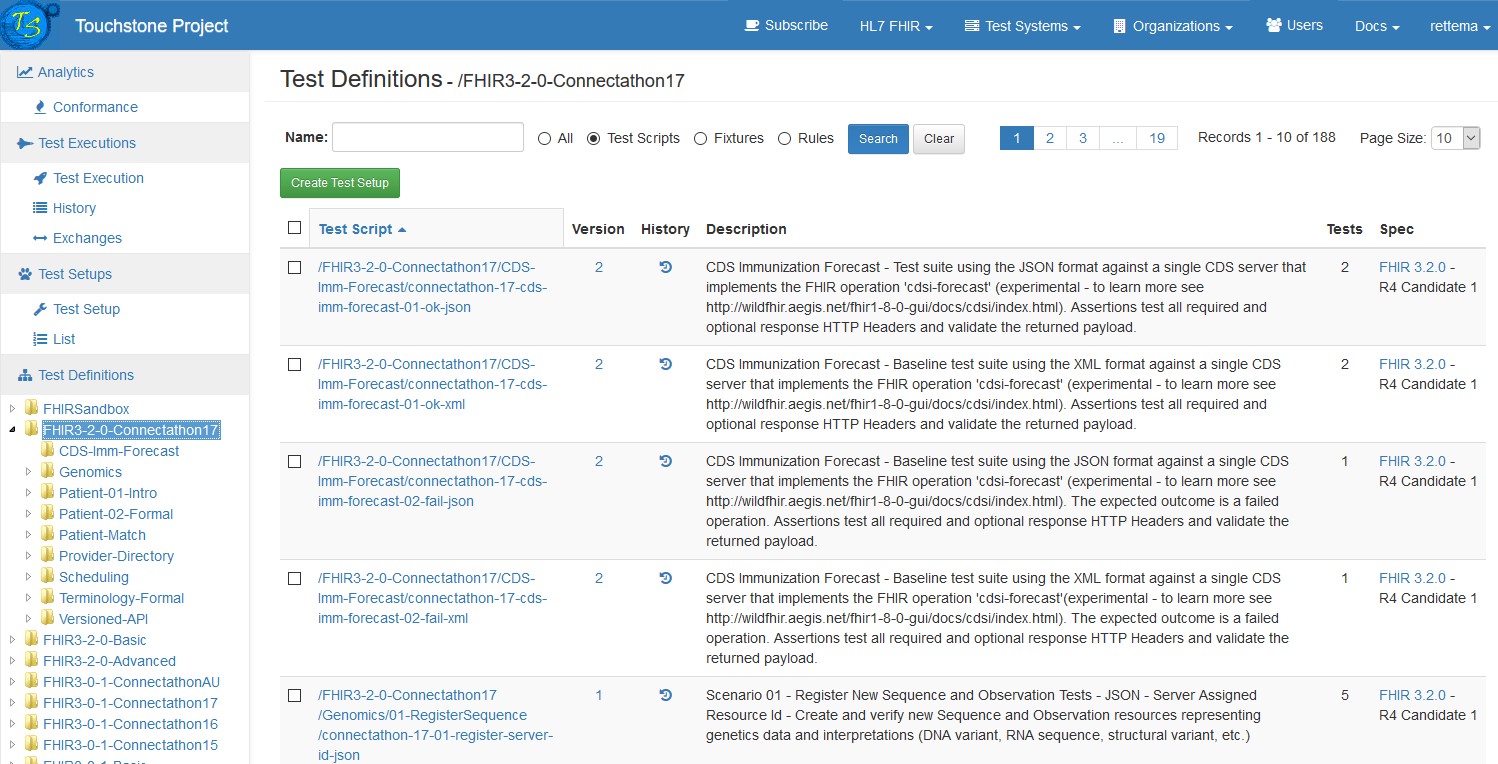1498x764 pixels.
Task: Select the Fixtures radio button
Action: (700, 139)
